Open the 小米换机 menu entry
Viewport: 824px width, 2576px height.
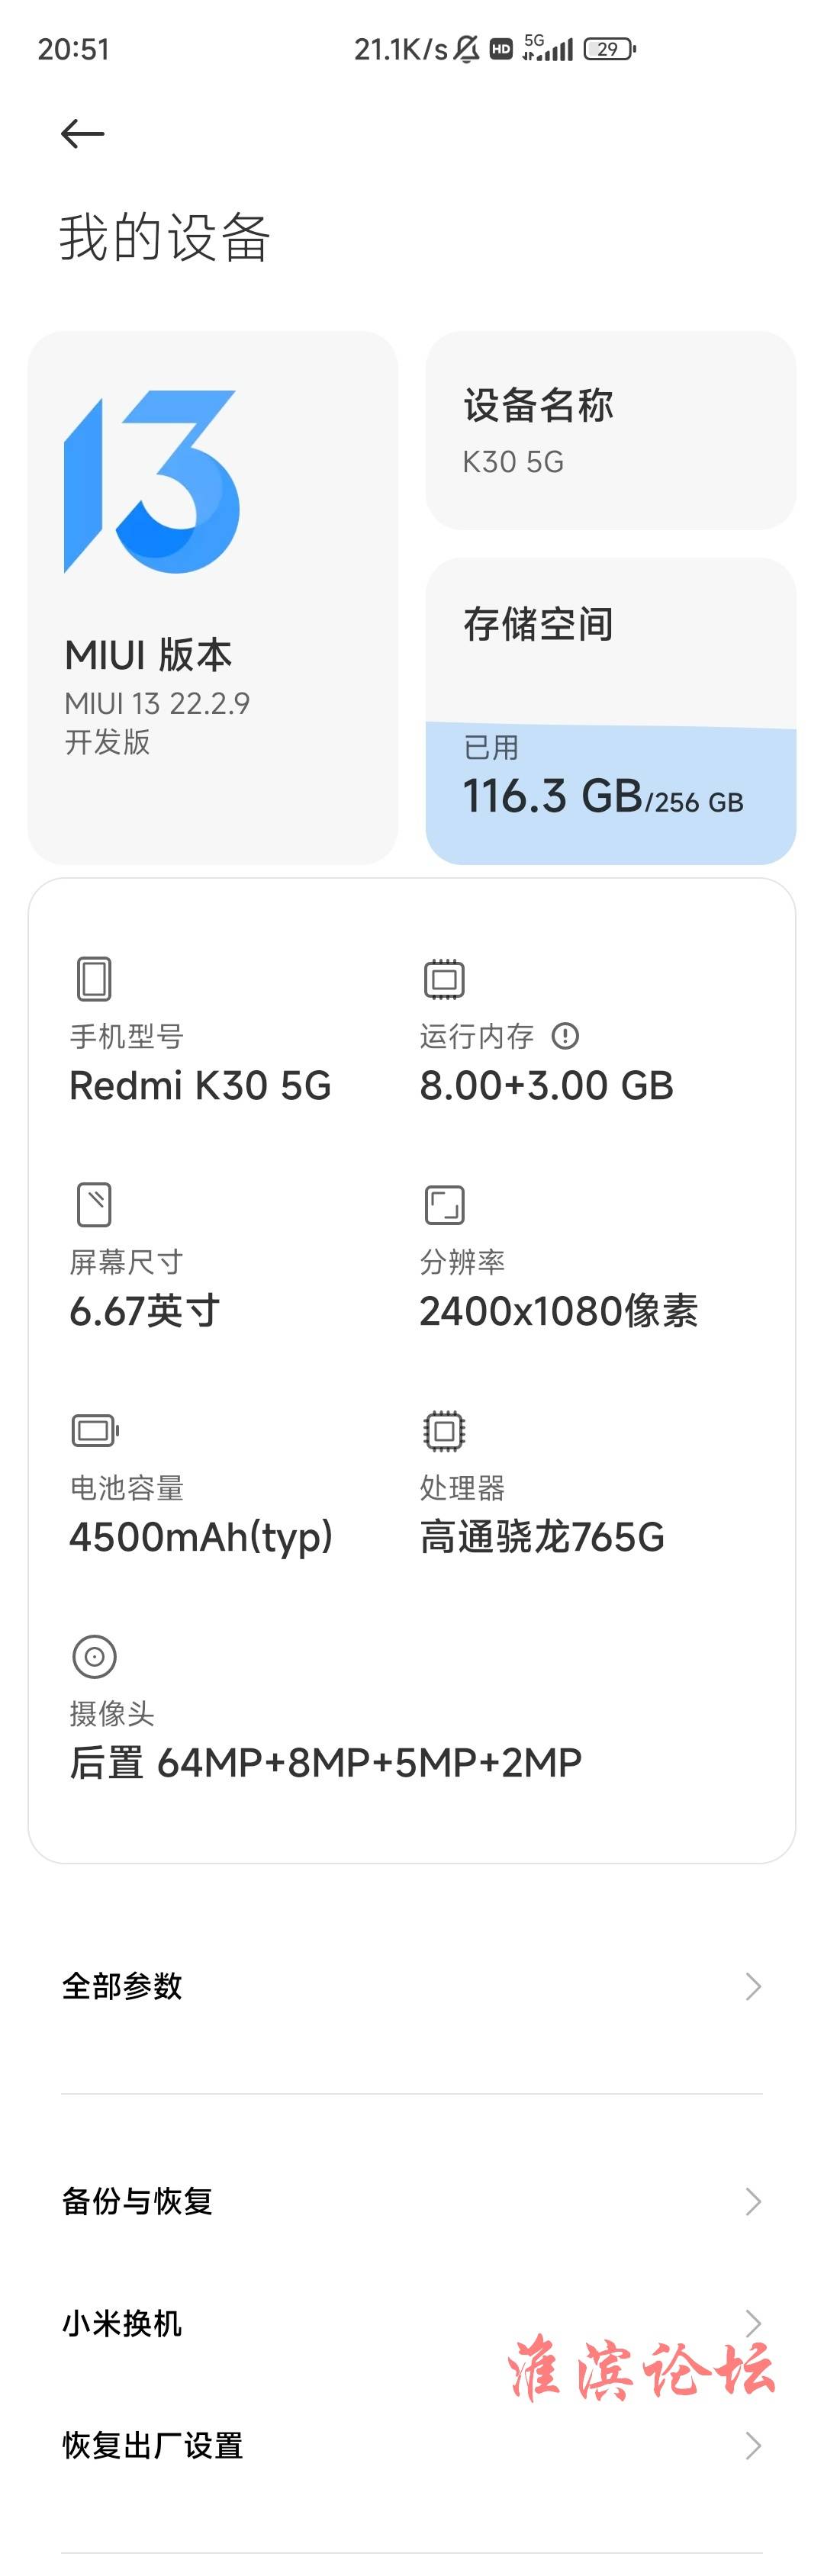[x=412, y=2323]
